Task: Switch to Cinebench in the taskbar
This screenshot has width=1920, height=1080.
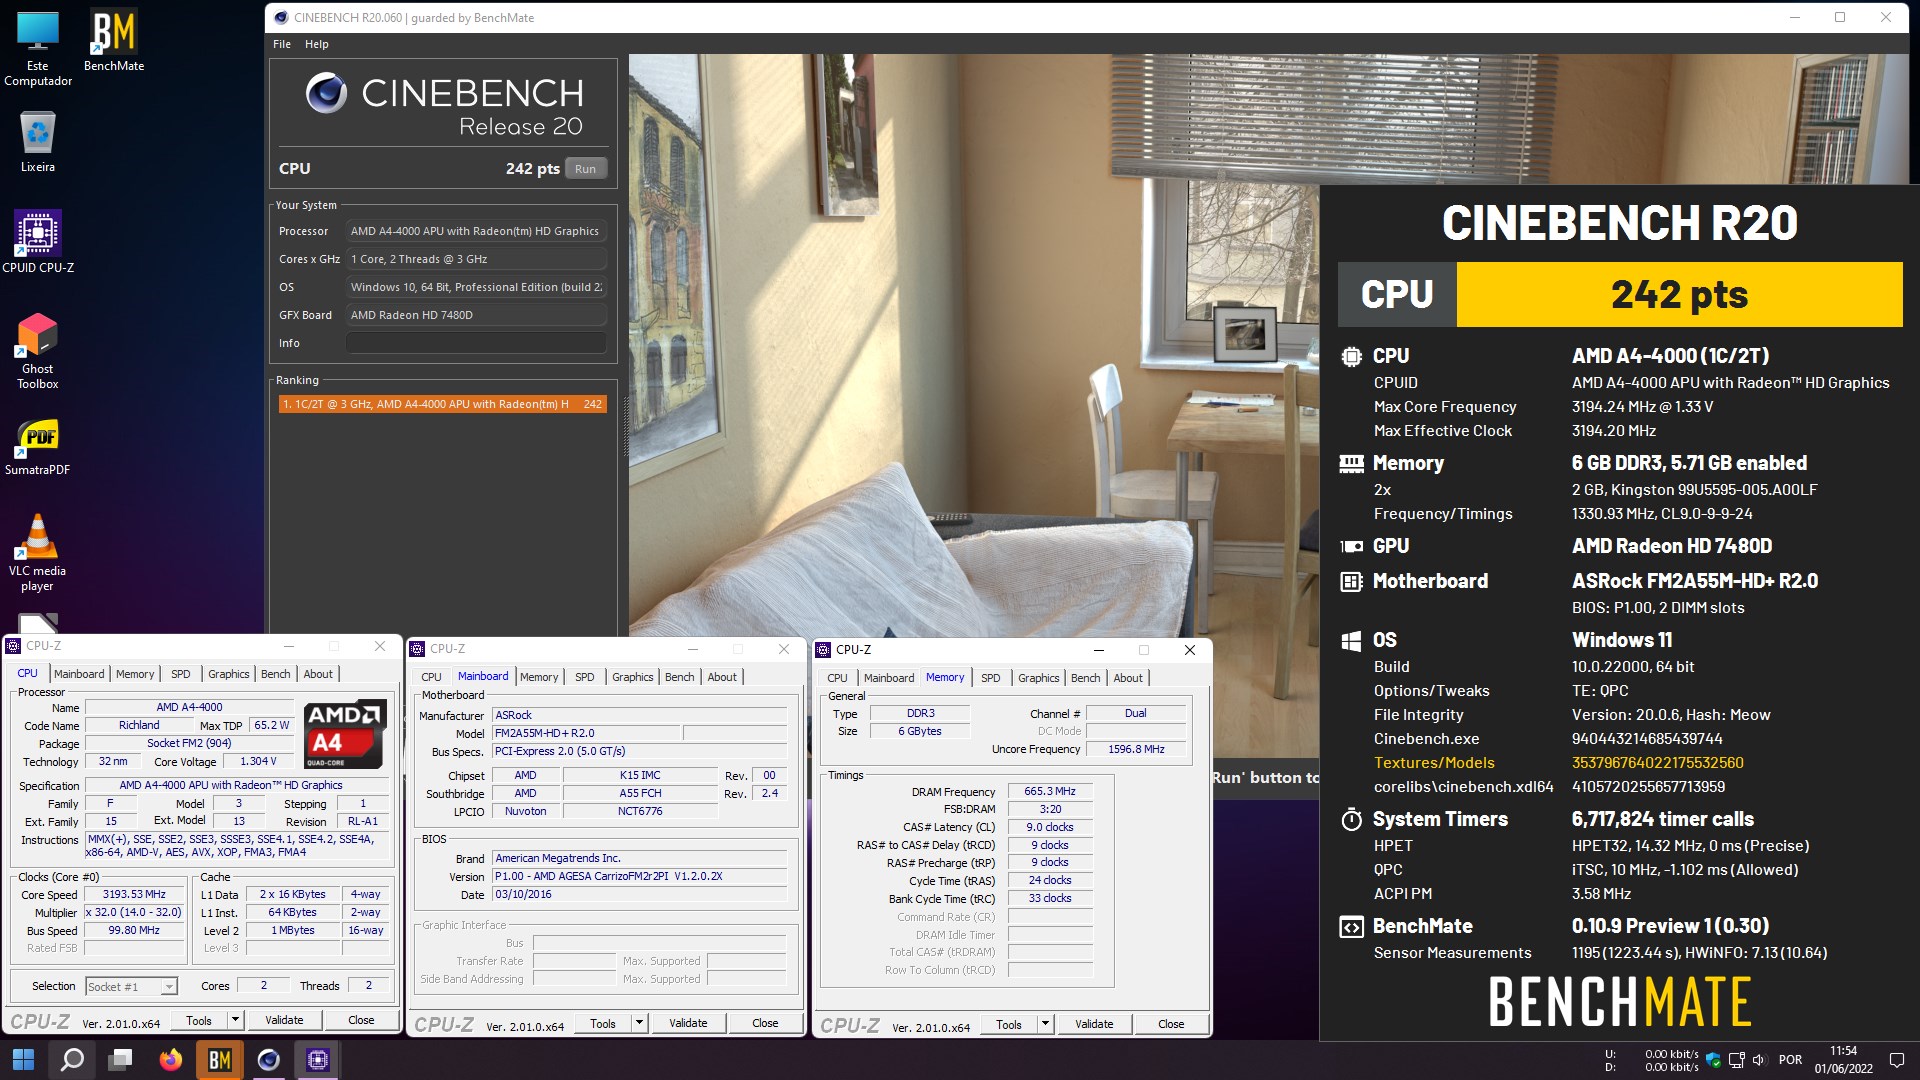Action: point(269,1059)
